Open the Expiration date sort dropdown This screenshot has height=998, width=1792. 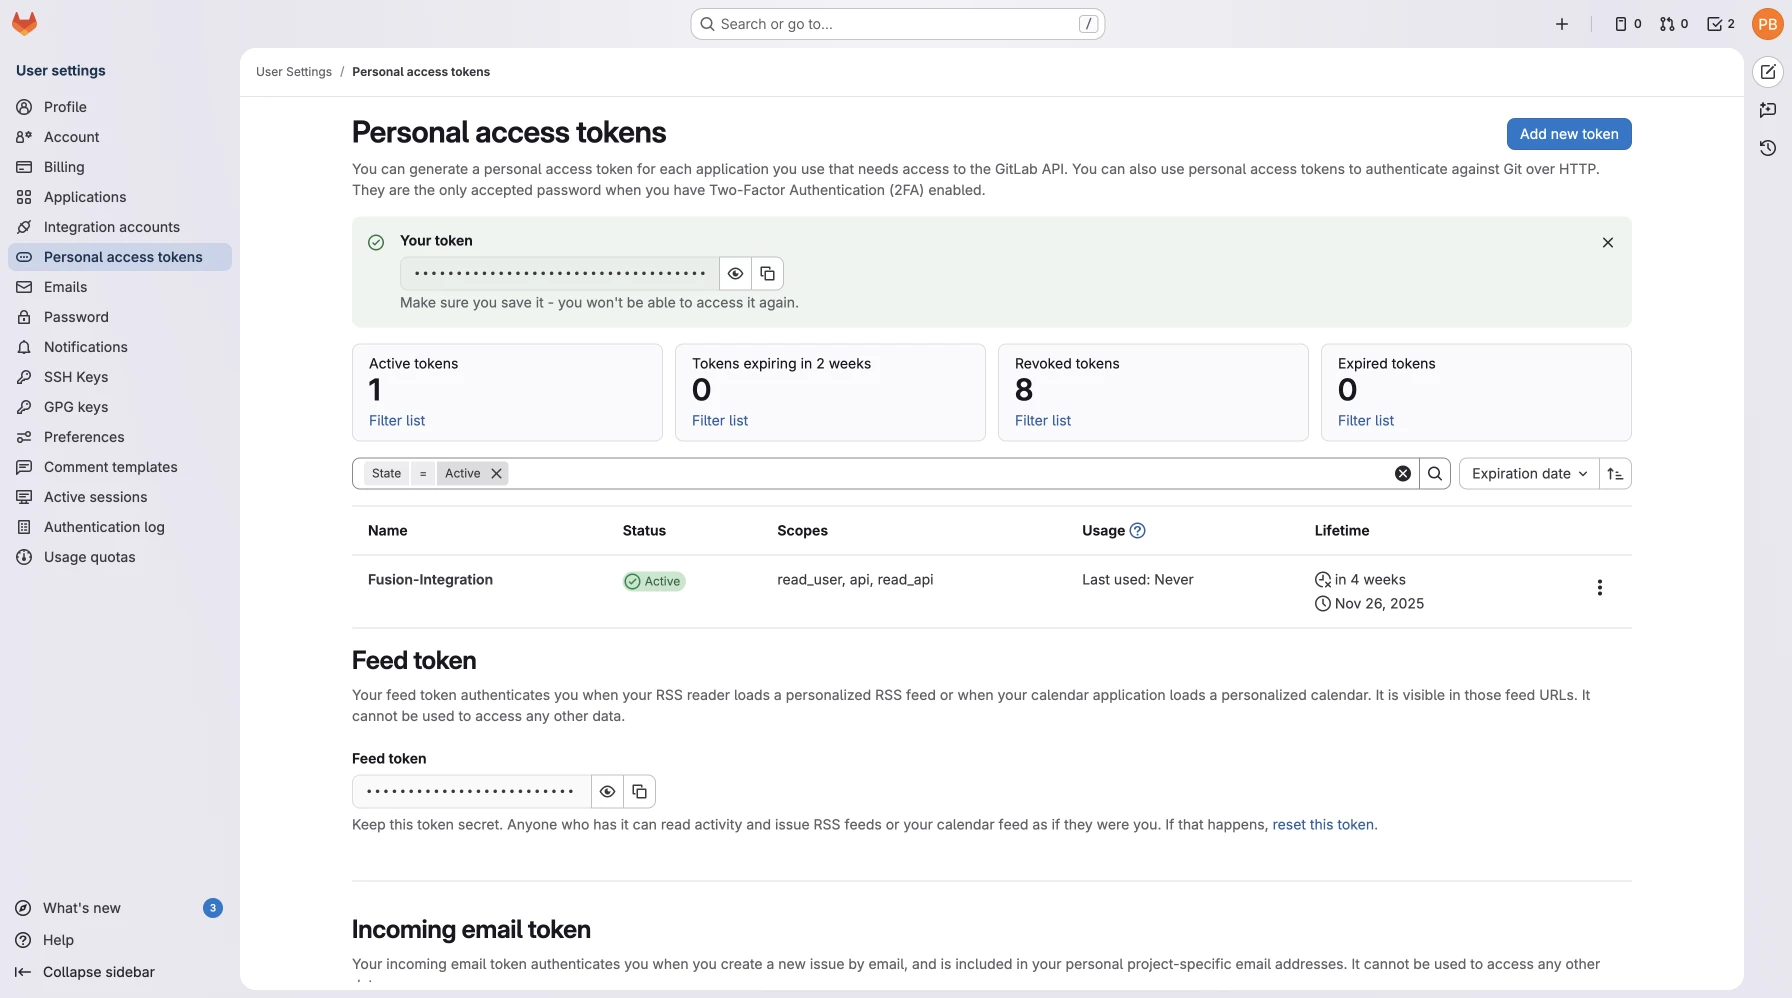tap(1528, 474)
